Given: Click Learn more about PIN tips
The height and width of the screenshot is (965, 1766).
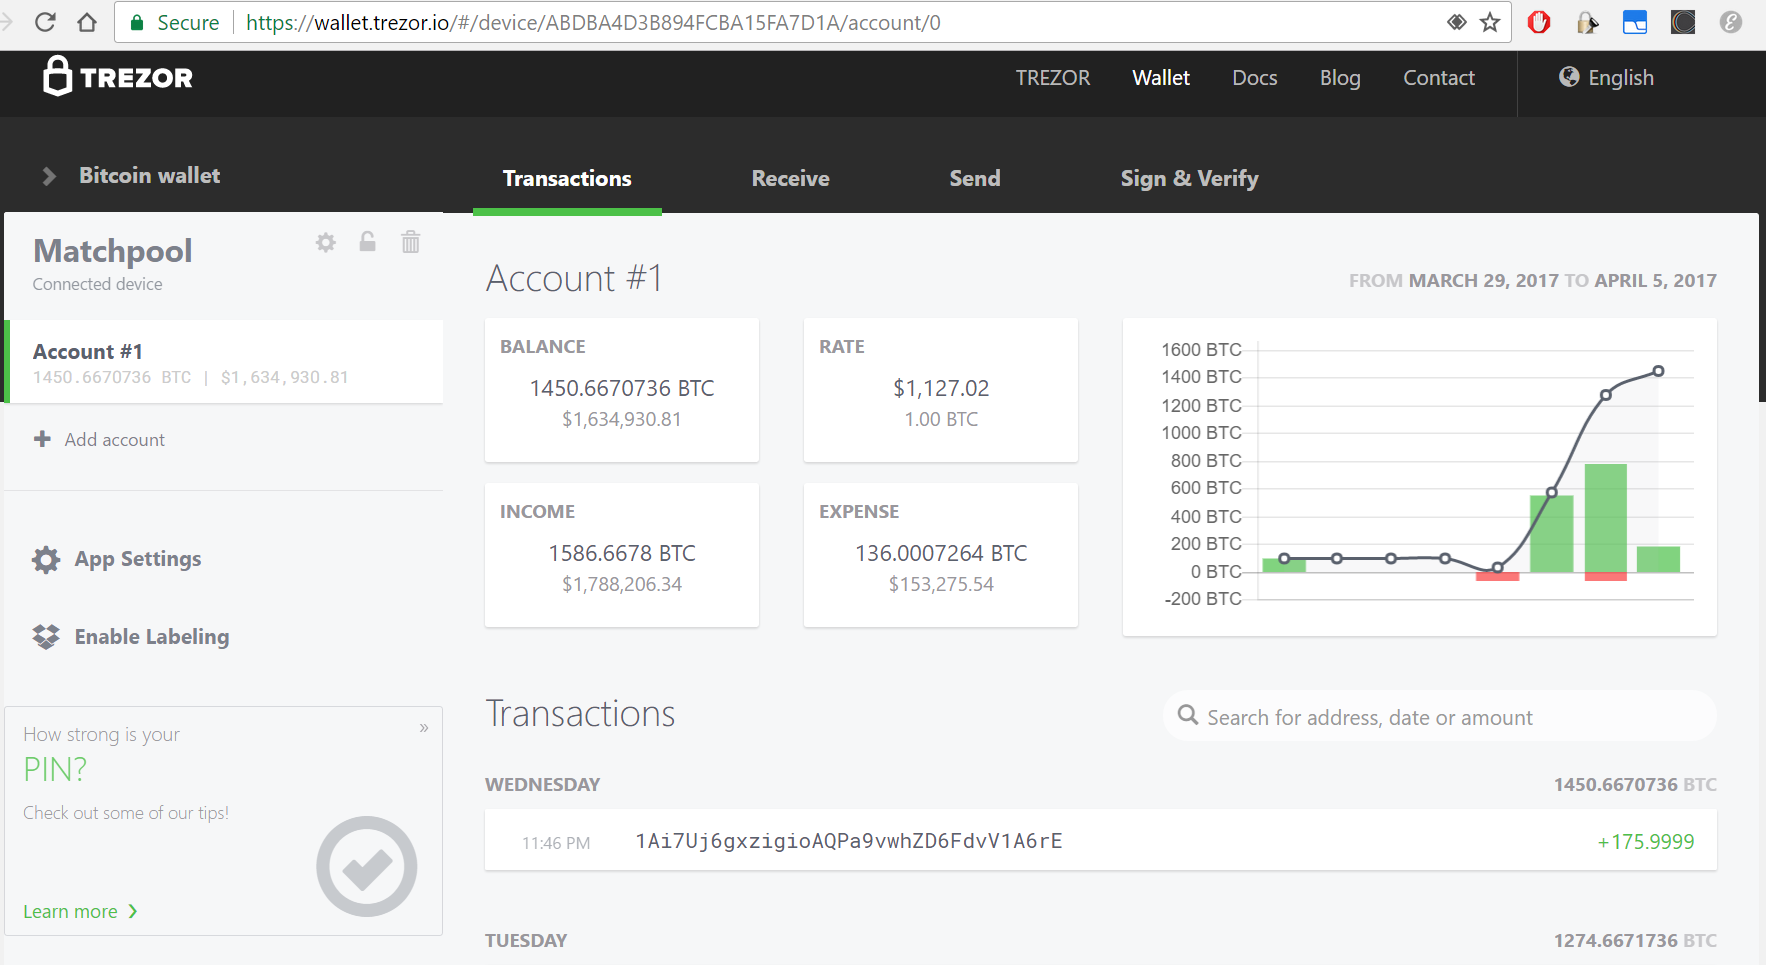Looking at the screenshot, I should click(x=80, y=912).
